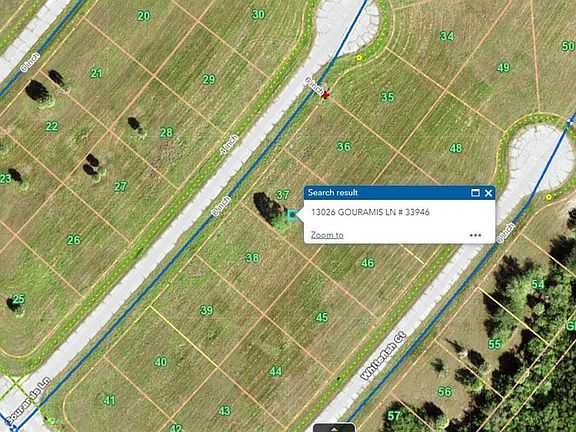
Task: Open the three-dot more options menu
Action: [475, 235]
